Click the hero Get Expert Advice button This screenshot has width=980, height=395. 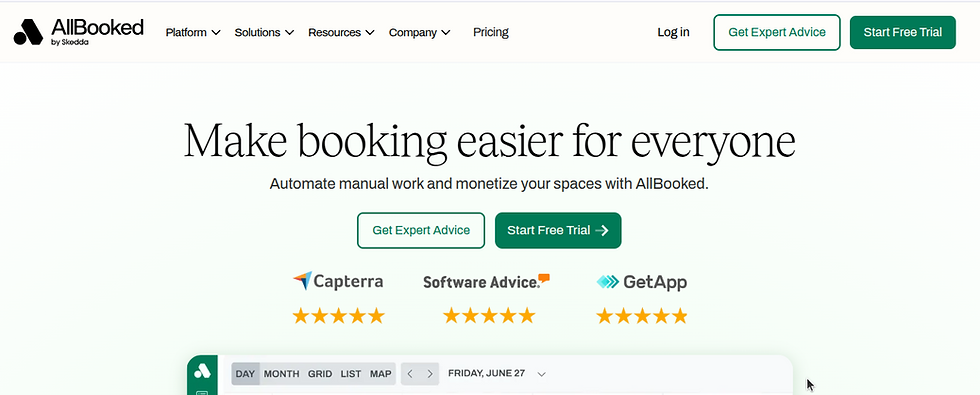tap(421, 231)
